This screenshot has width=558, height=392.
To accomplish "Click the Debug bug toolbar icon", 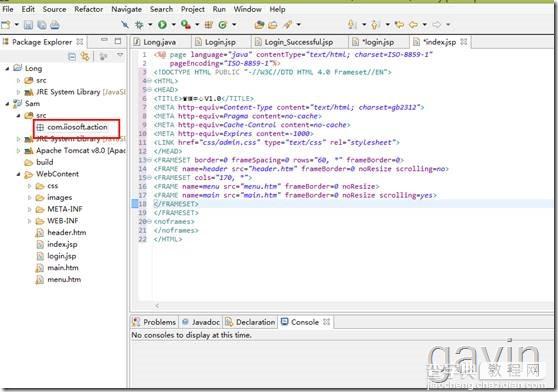I will 139,25.
